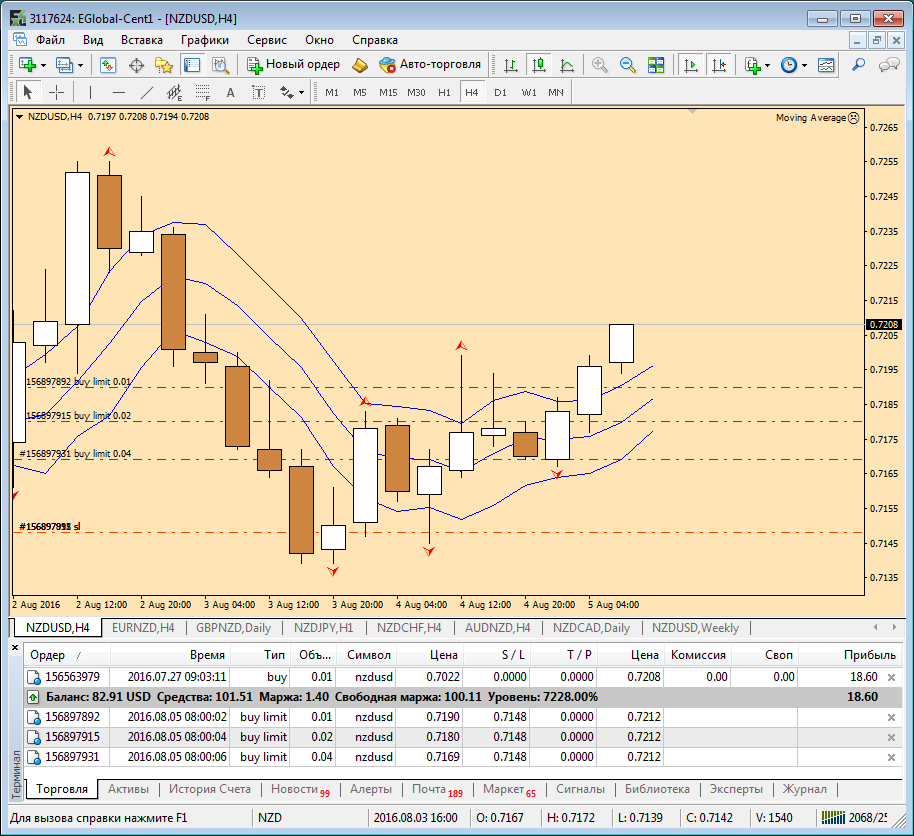Enable the Chart Shift toggle
The image size is (914, 836).
[718, 65]
